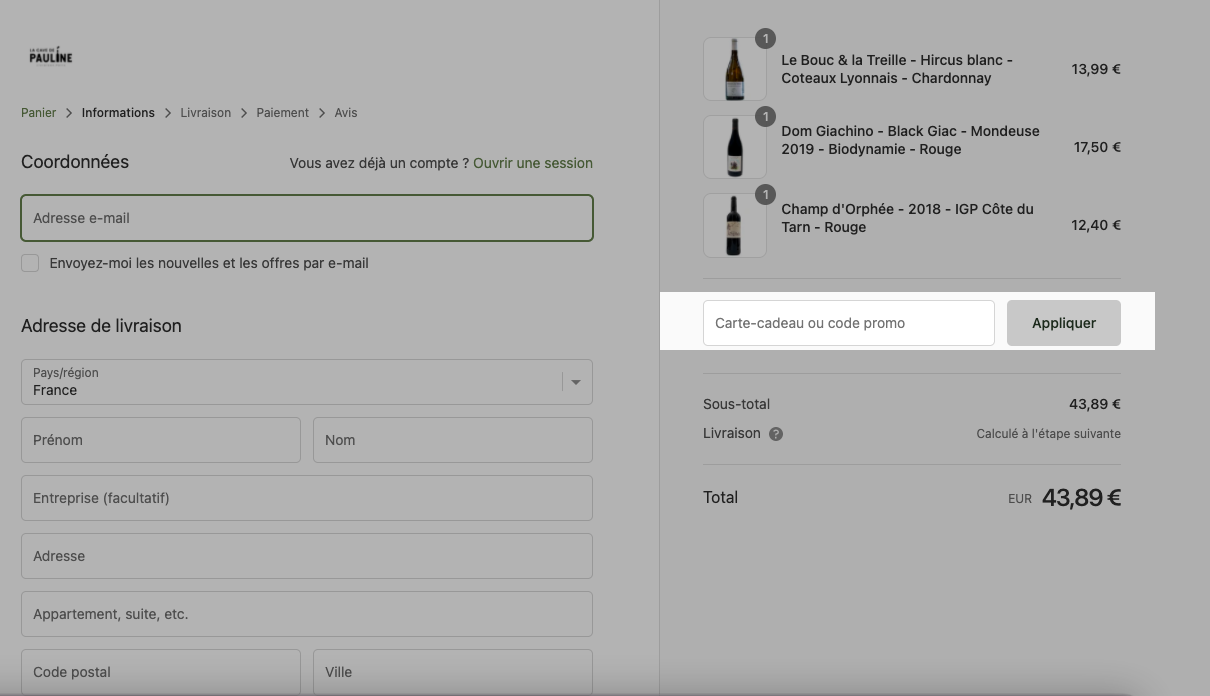The width and height of the screenshot is (1210, 696).
Task: Focus the Adresse e-mail field
Action: [307, 218]
